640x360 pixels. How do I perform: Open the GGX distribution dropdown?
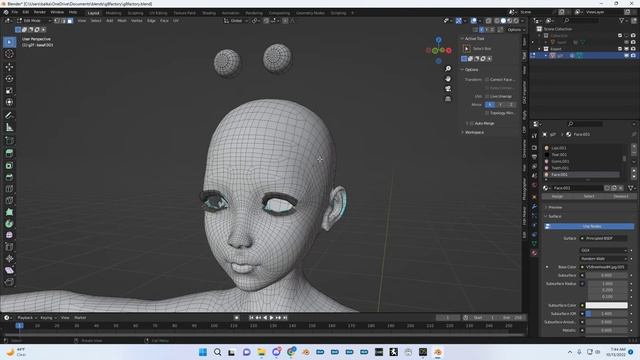603,250
